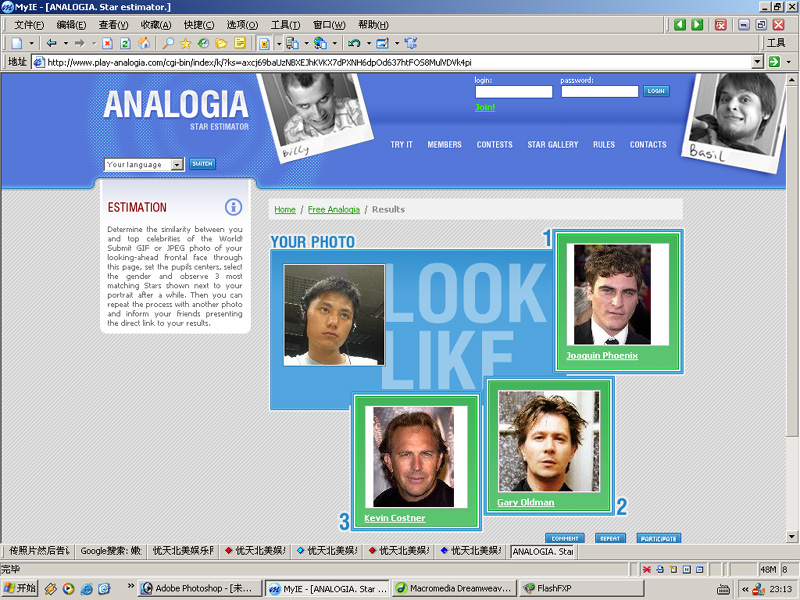Click the PARTICIPATE button
The height and width of the screenshot is (600, 800).
659,538
